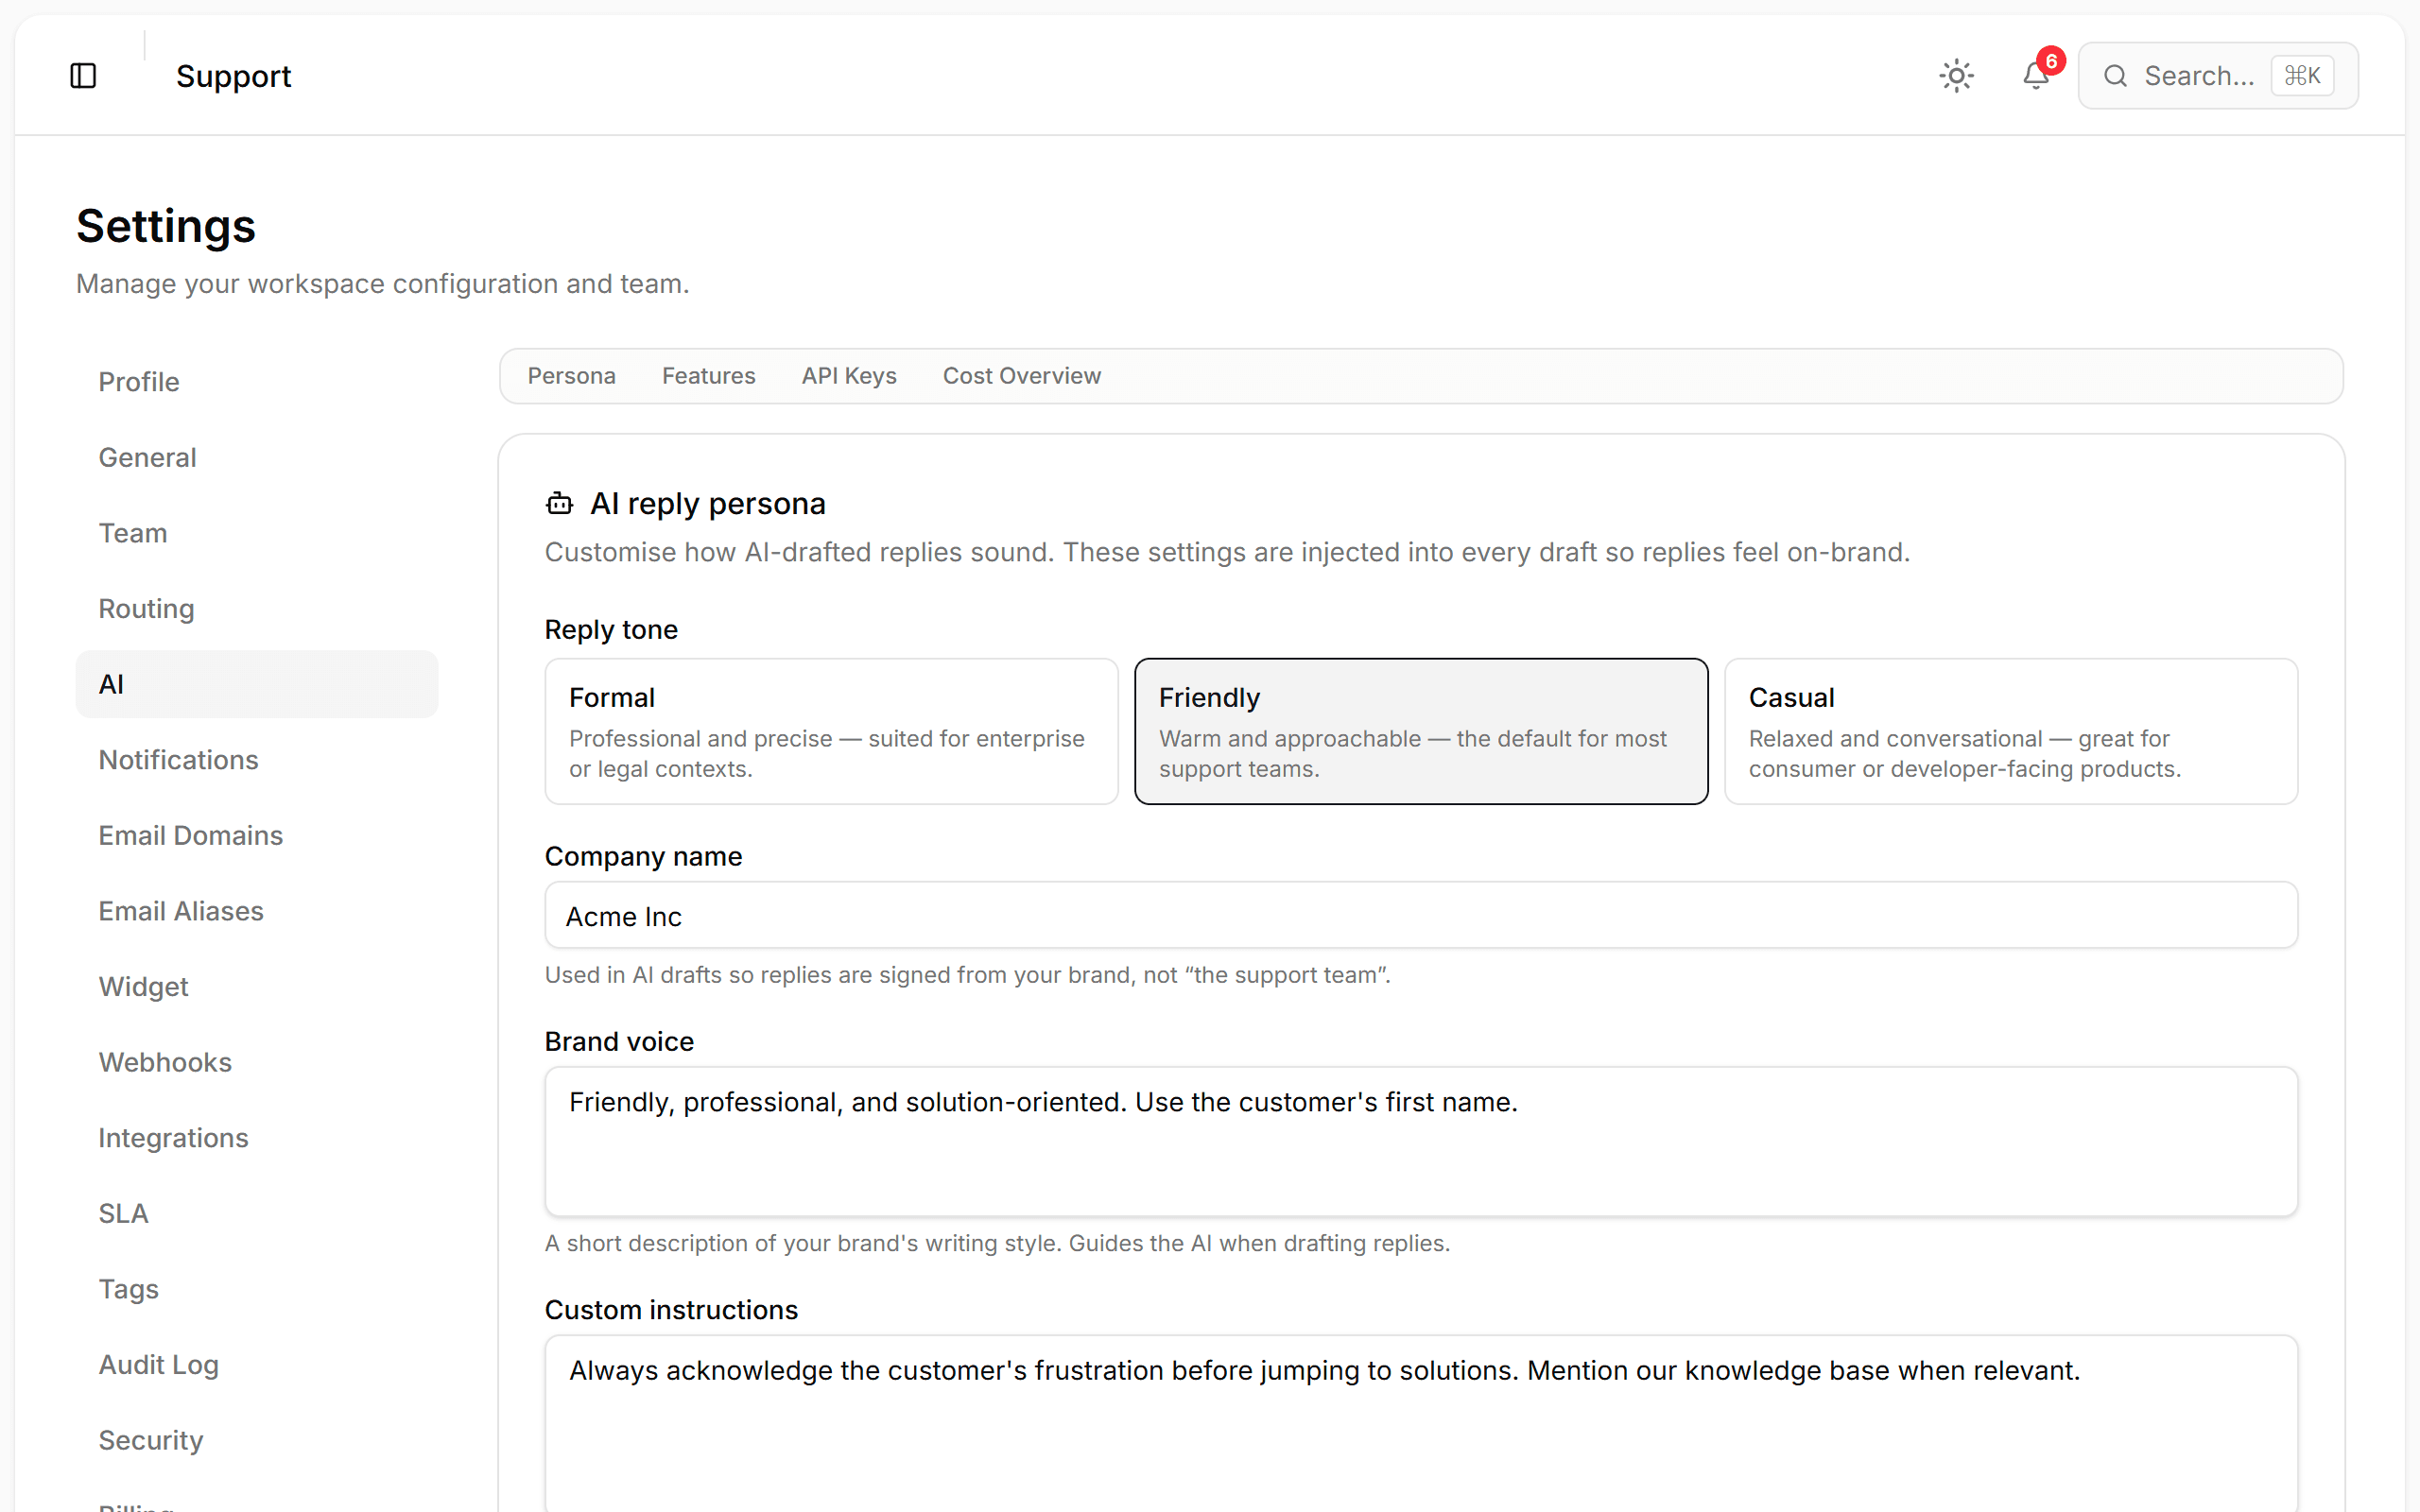The height and width of the screenshot is (1512, 2420).
Task: Go to Routing settings
Action: click(x=146, y=608)
